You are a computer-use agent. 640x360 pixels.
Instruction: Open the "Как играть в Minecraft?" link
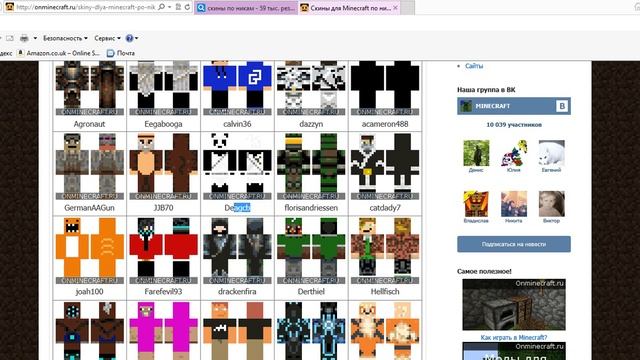(x=514, y=337)
